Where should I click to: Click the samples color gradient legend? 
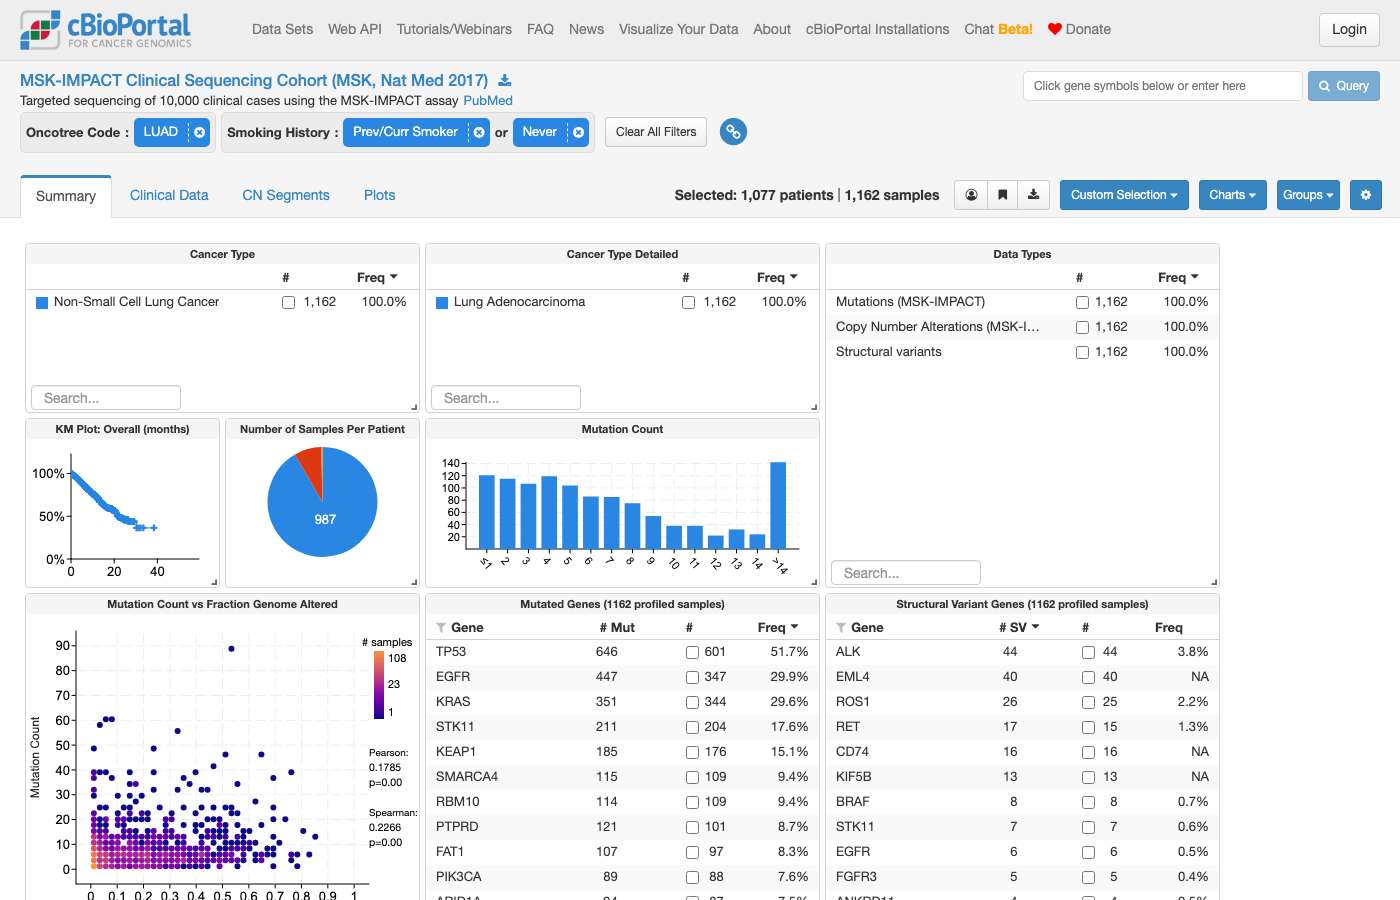click(x=379, y=685)
